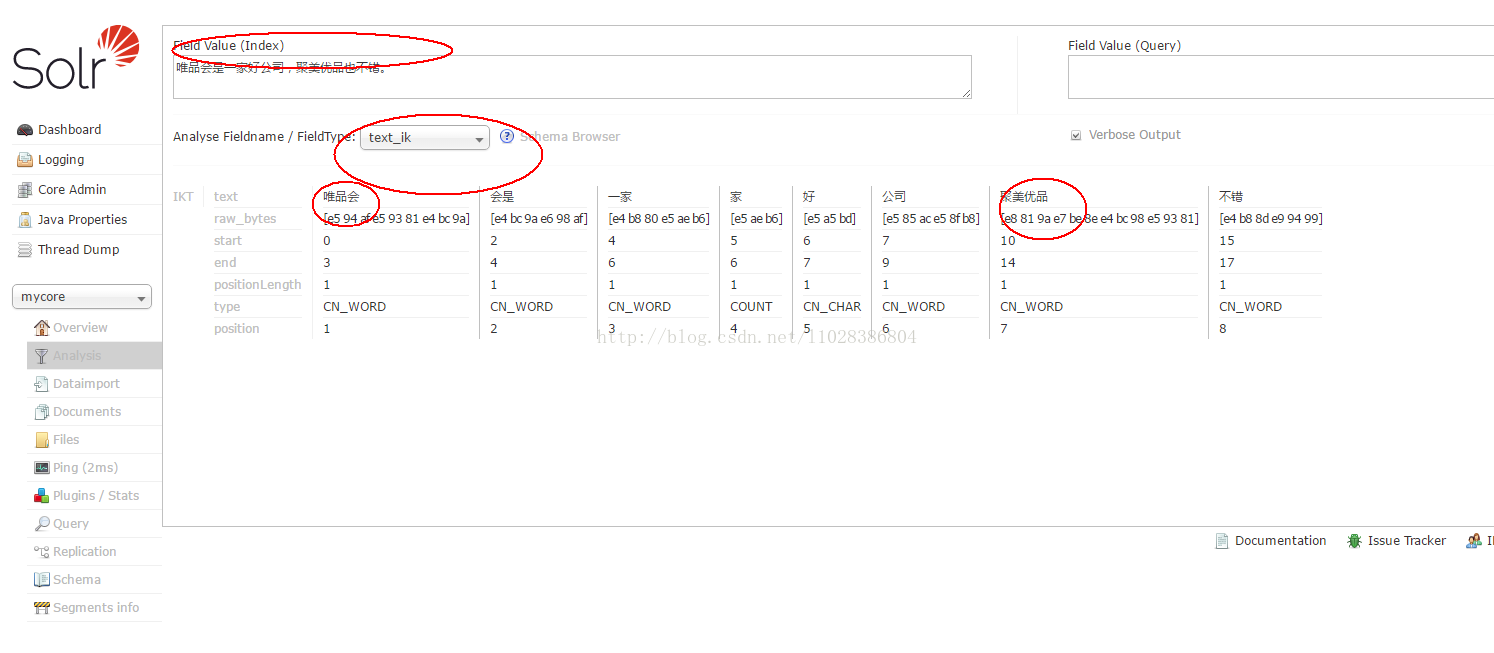The height and width of the screenshot is (653, 1494).
Task: Click the Schema book icon
Action: coord(41,580)
